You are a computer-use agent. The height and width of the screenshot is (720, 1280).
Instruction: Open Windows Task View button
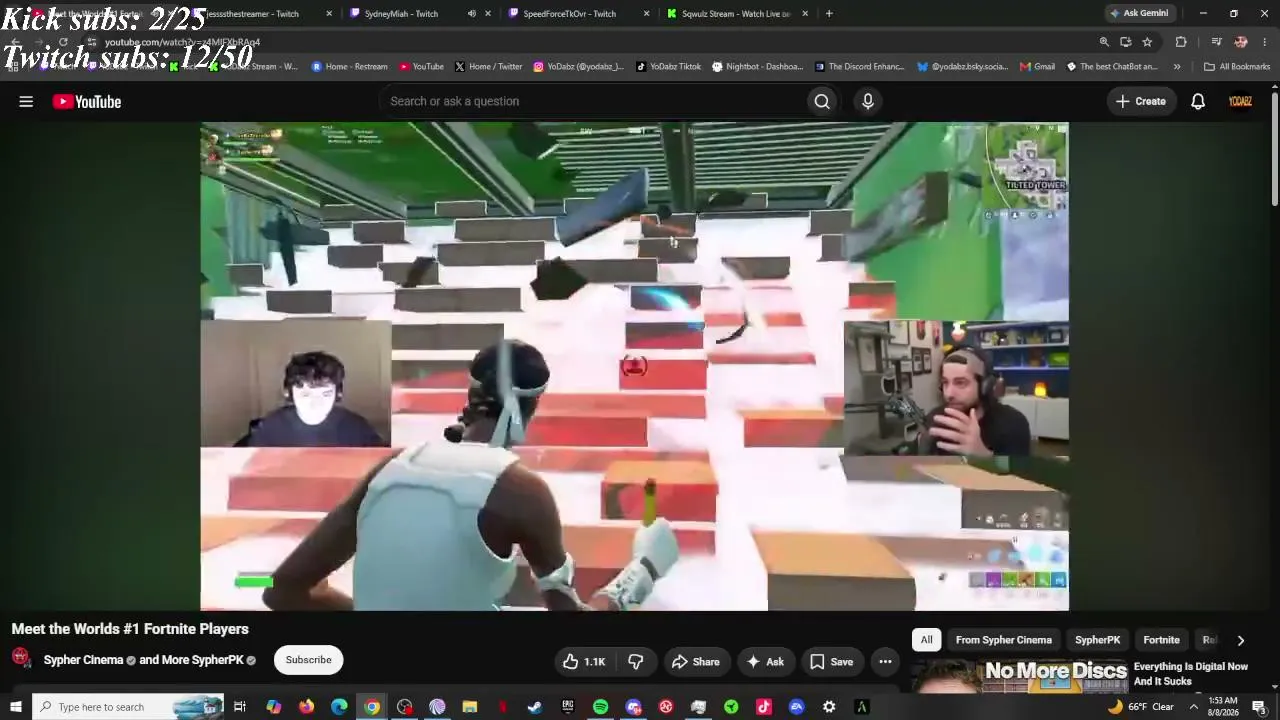click(240, 707)
